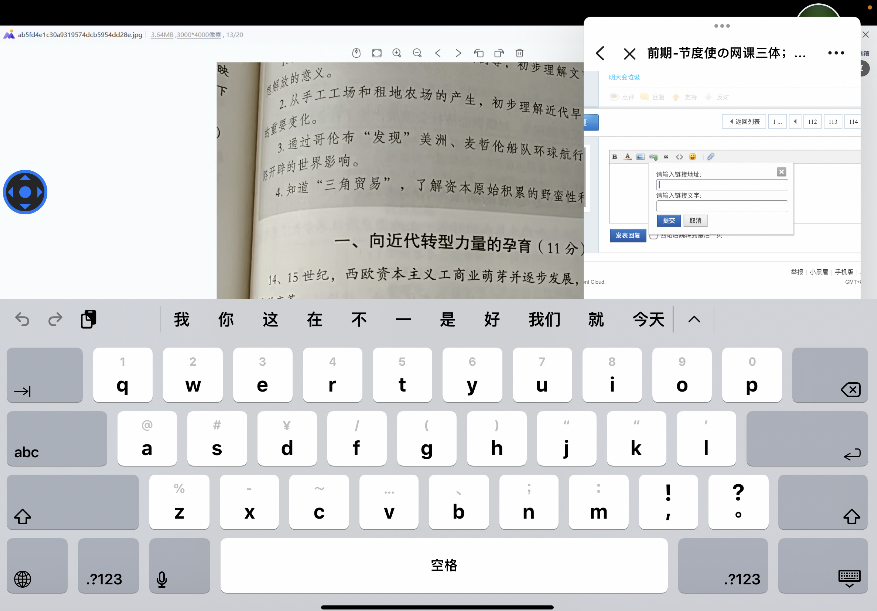Tap the backspace delete key
Viewport: 877px width, 611px height.
click(831, 375)
